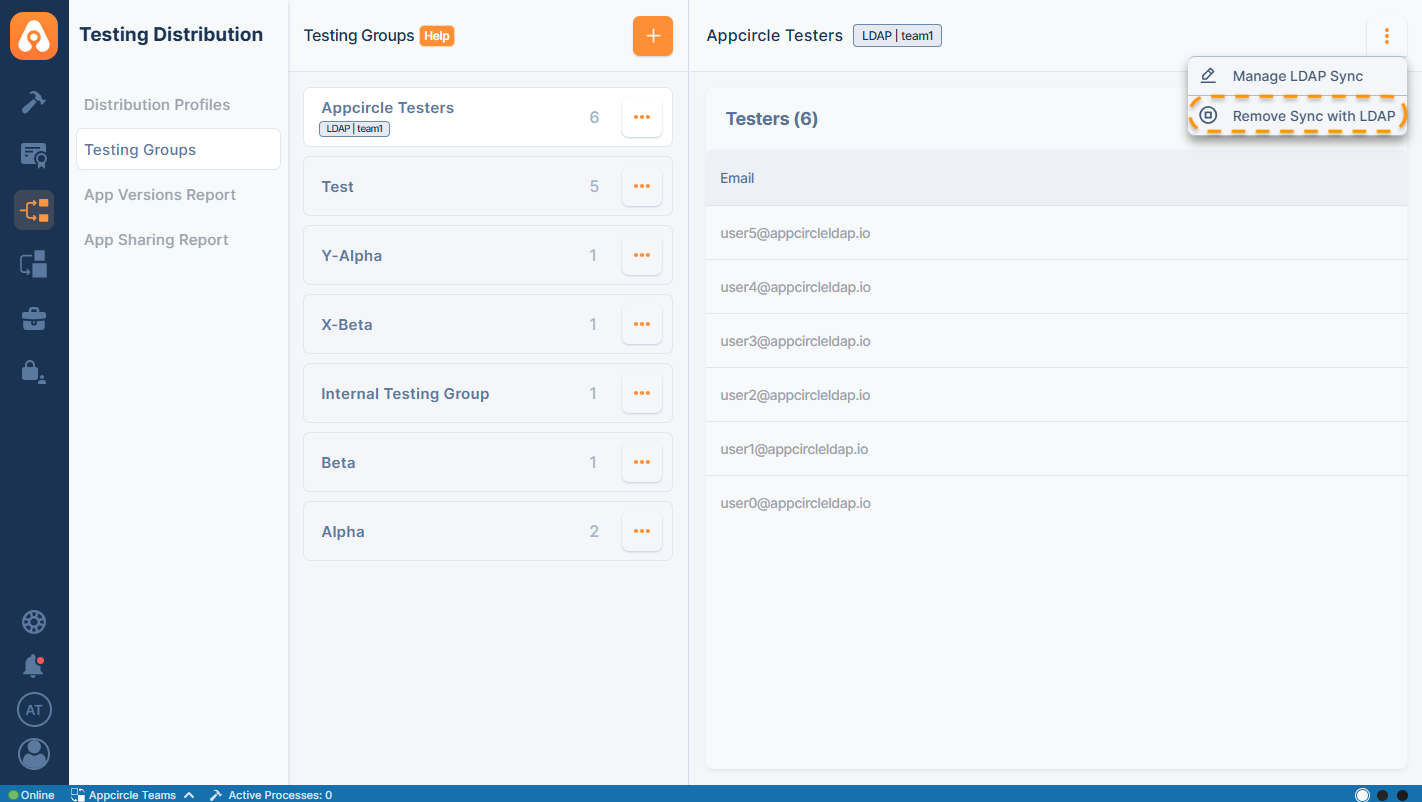Select the Beta group card
This screenshot has height=802, width=1422.
(488, 462)
